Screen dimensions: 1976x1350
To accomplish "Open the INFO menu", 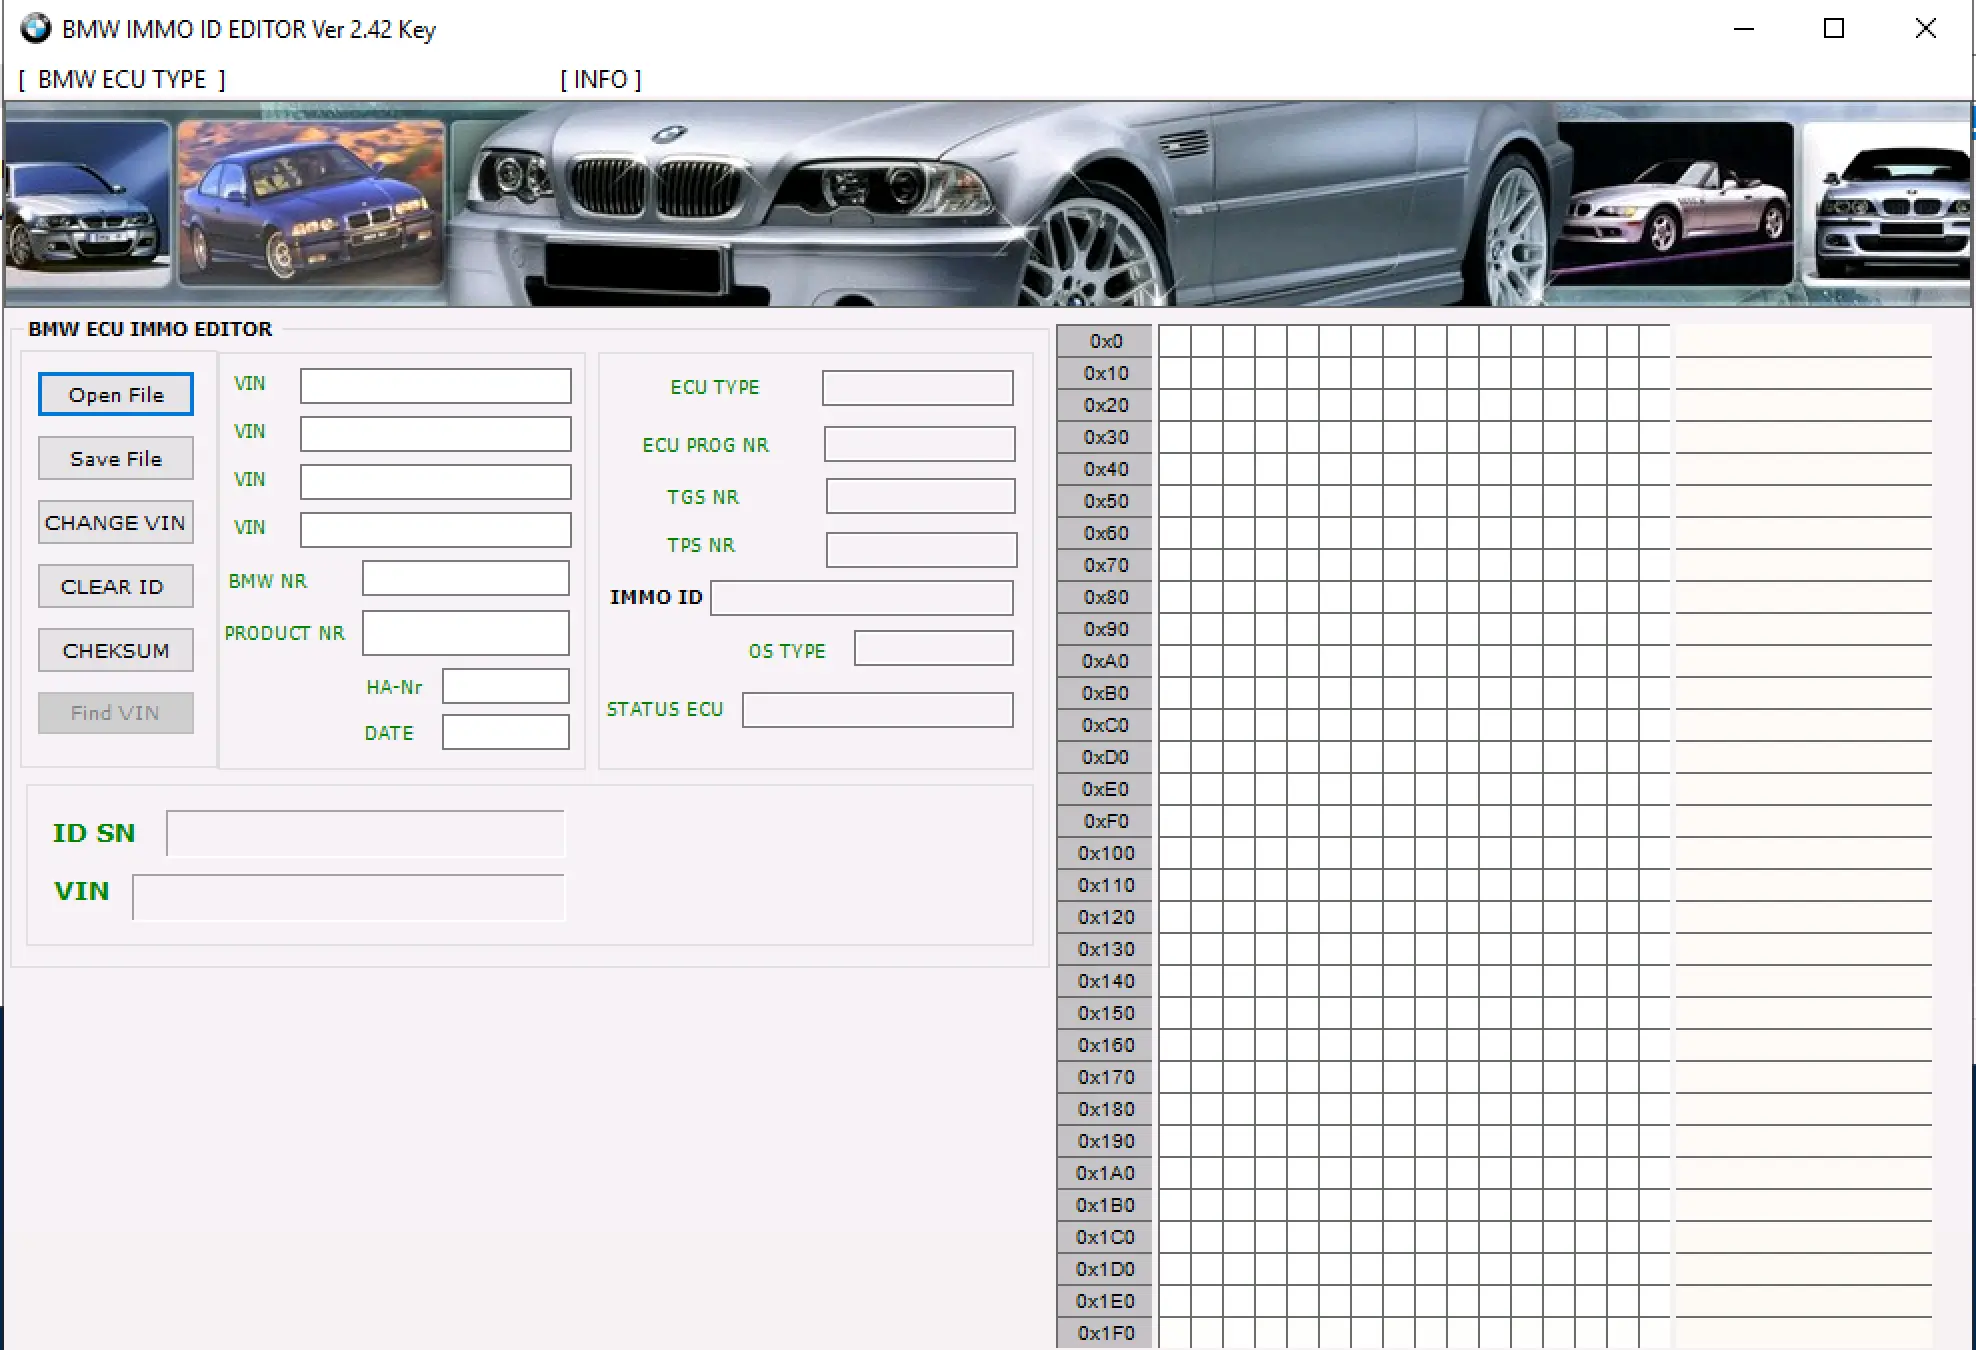I will (x=599, y=79).
